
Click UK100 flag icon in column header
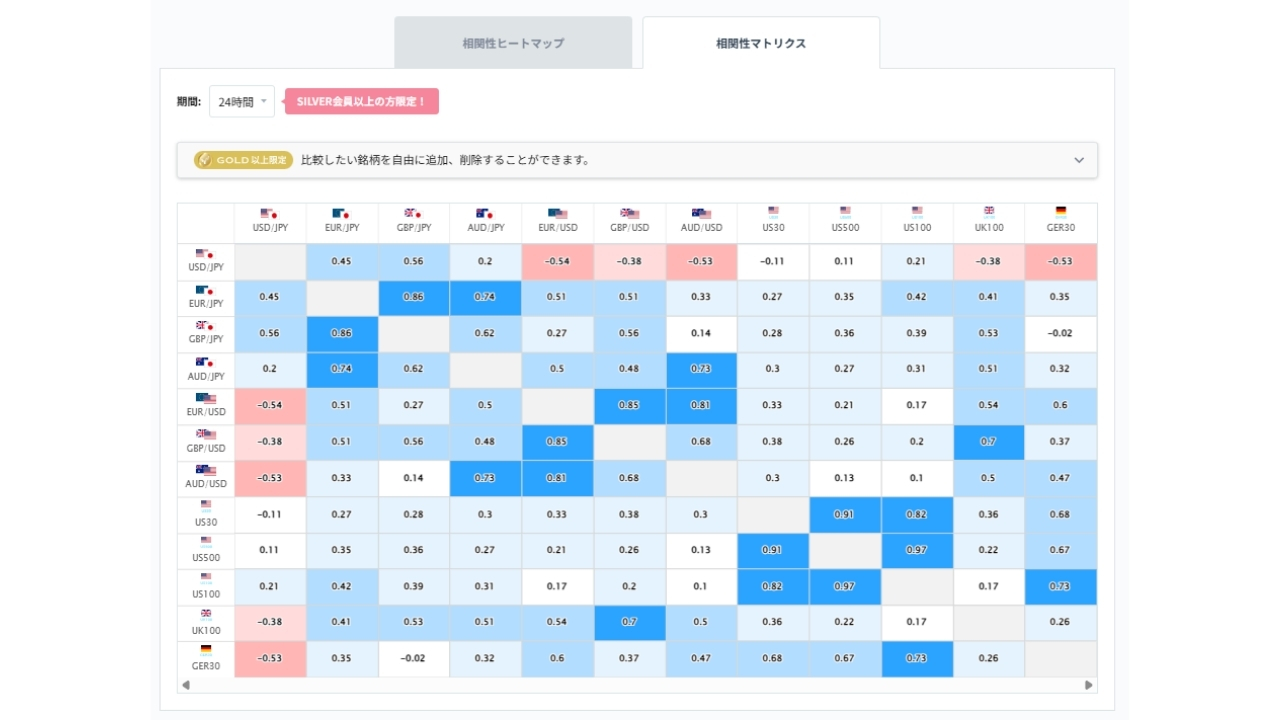989,212
